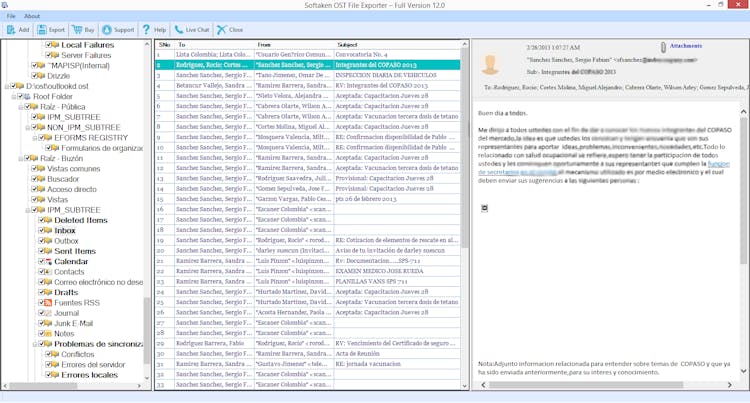Collapse the EFORMS REGISTRY node

(x=35, y=138)
